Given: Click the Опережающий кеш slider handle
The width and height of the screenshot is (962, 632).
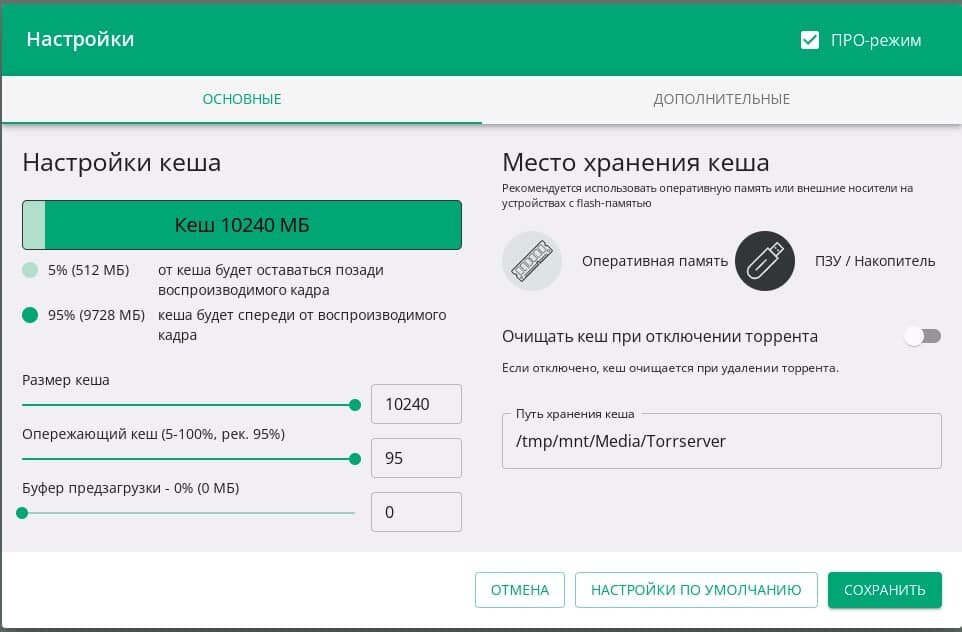Looking at the screenshot, I should point(355,459).
